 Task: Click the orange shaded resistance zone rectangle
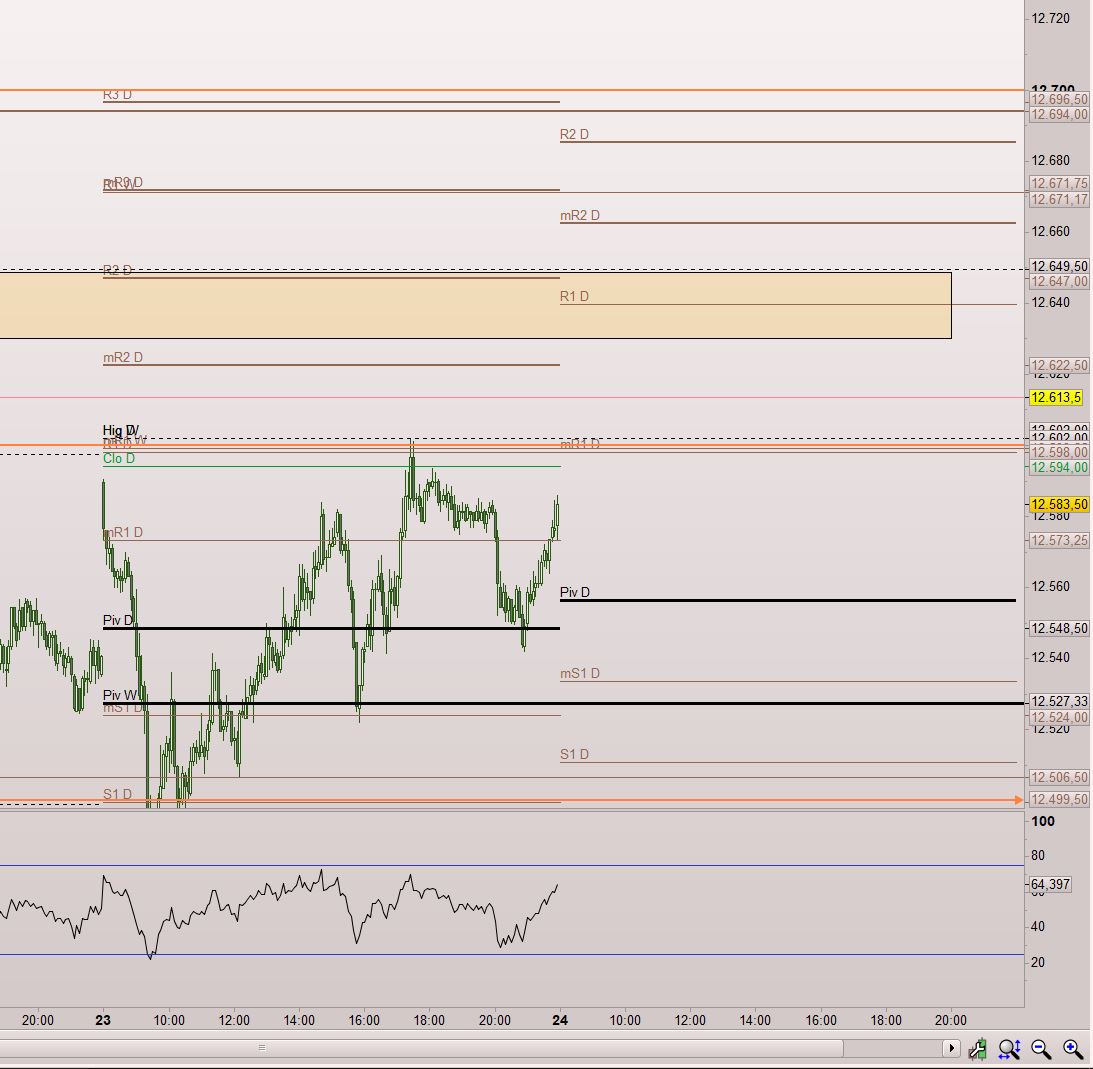tap(475, 305)
